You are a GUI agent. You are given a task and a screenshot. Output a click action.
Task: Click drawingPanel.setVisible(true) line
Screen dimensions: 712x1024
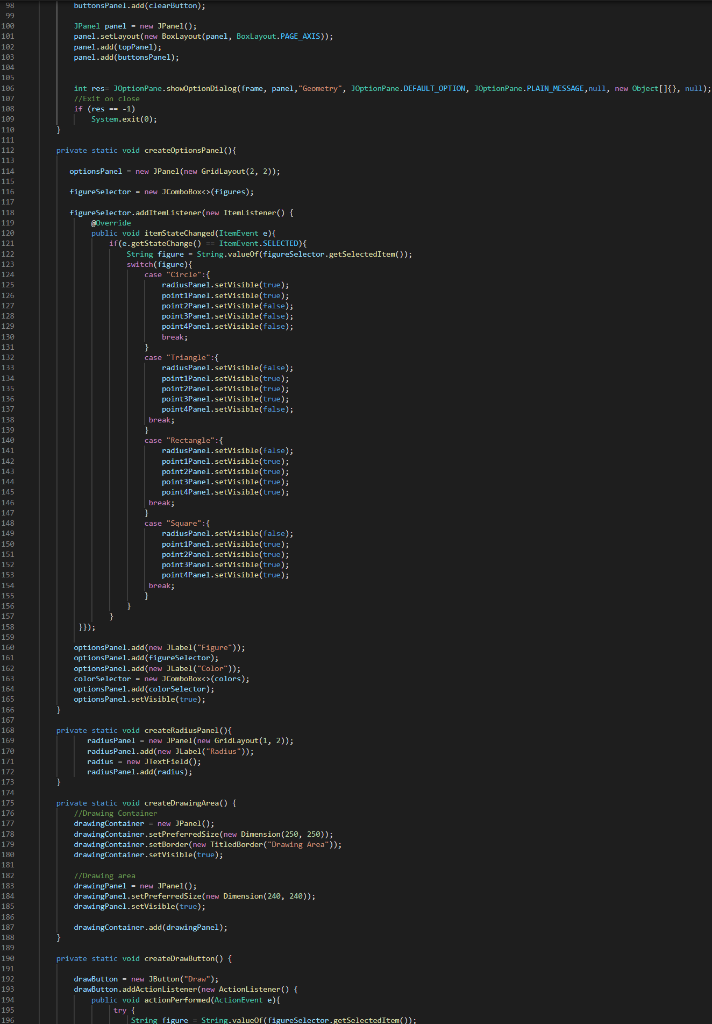[139, 907]
